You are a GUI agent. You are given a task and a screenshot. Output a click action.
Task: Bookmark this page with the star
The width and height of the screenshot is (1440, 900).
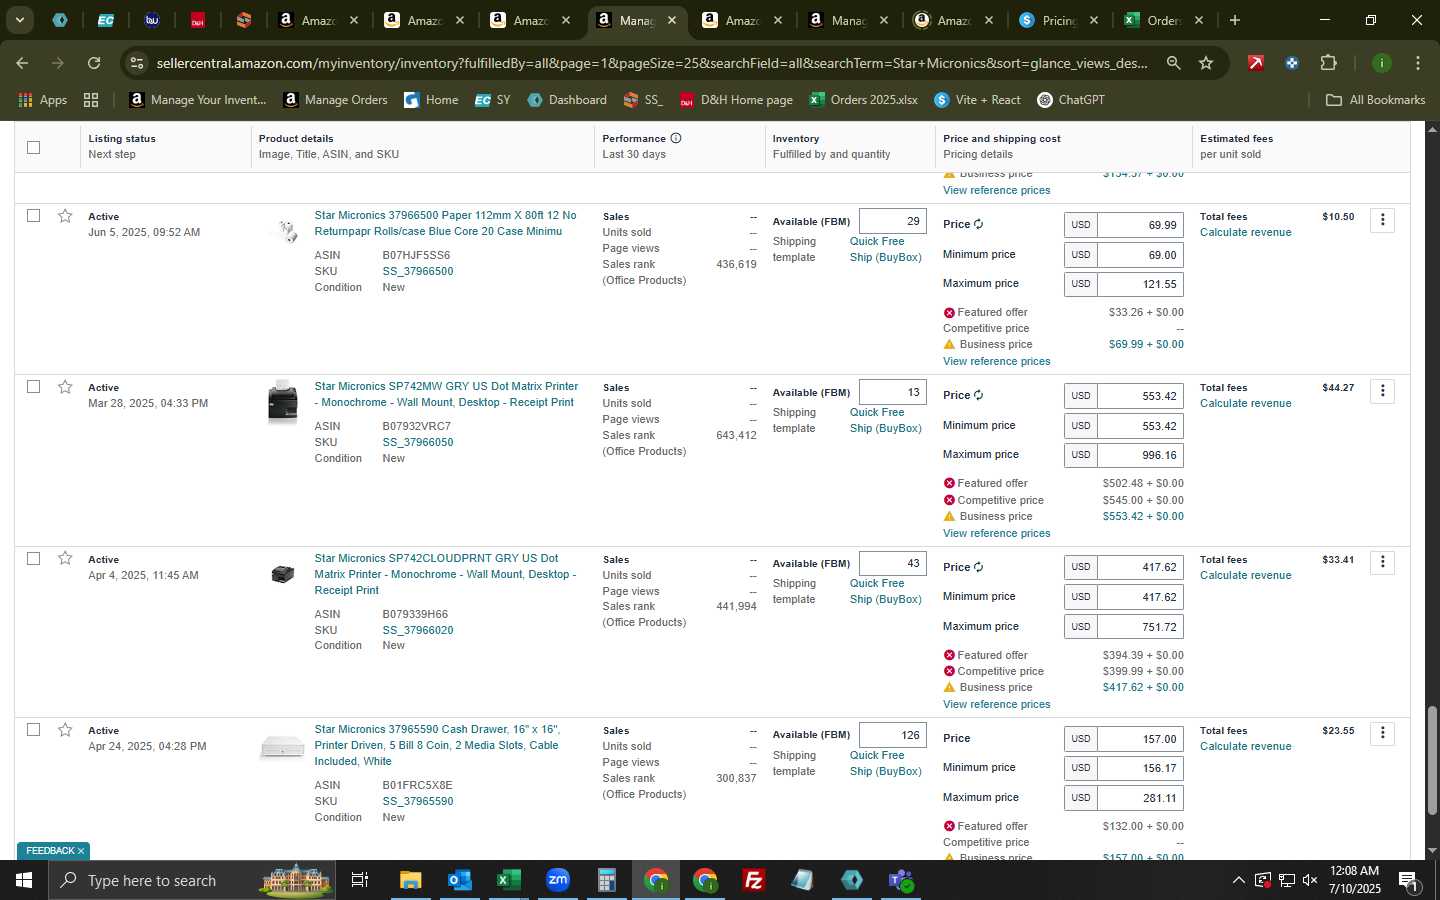[x=1206, y=63]
